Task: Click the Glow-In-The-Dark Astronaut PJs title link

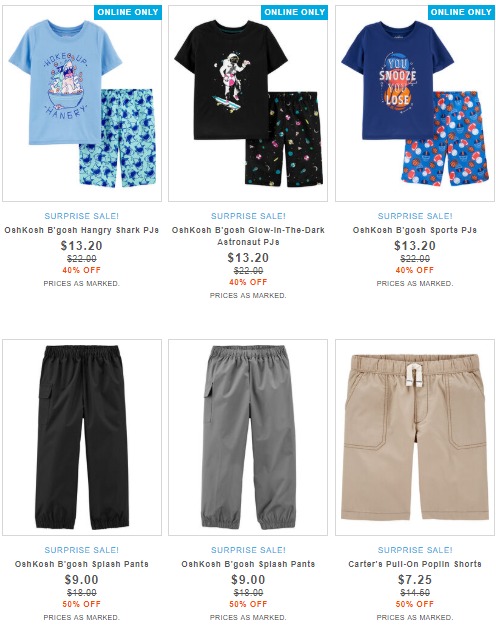Action: [x=248, y=236]
